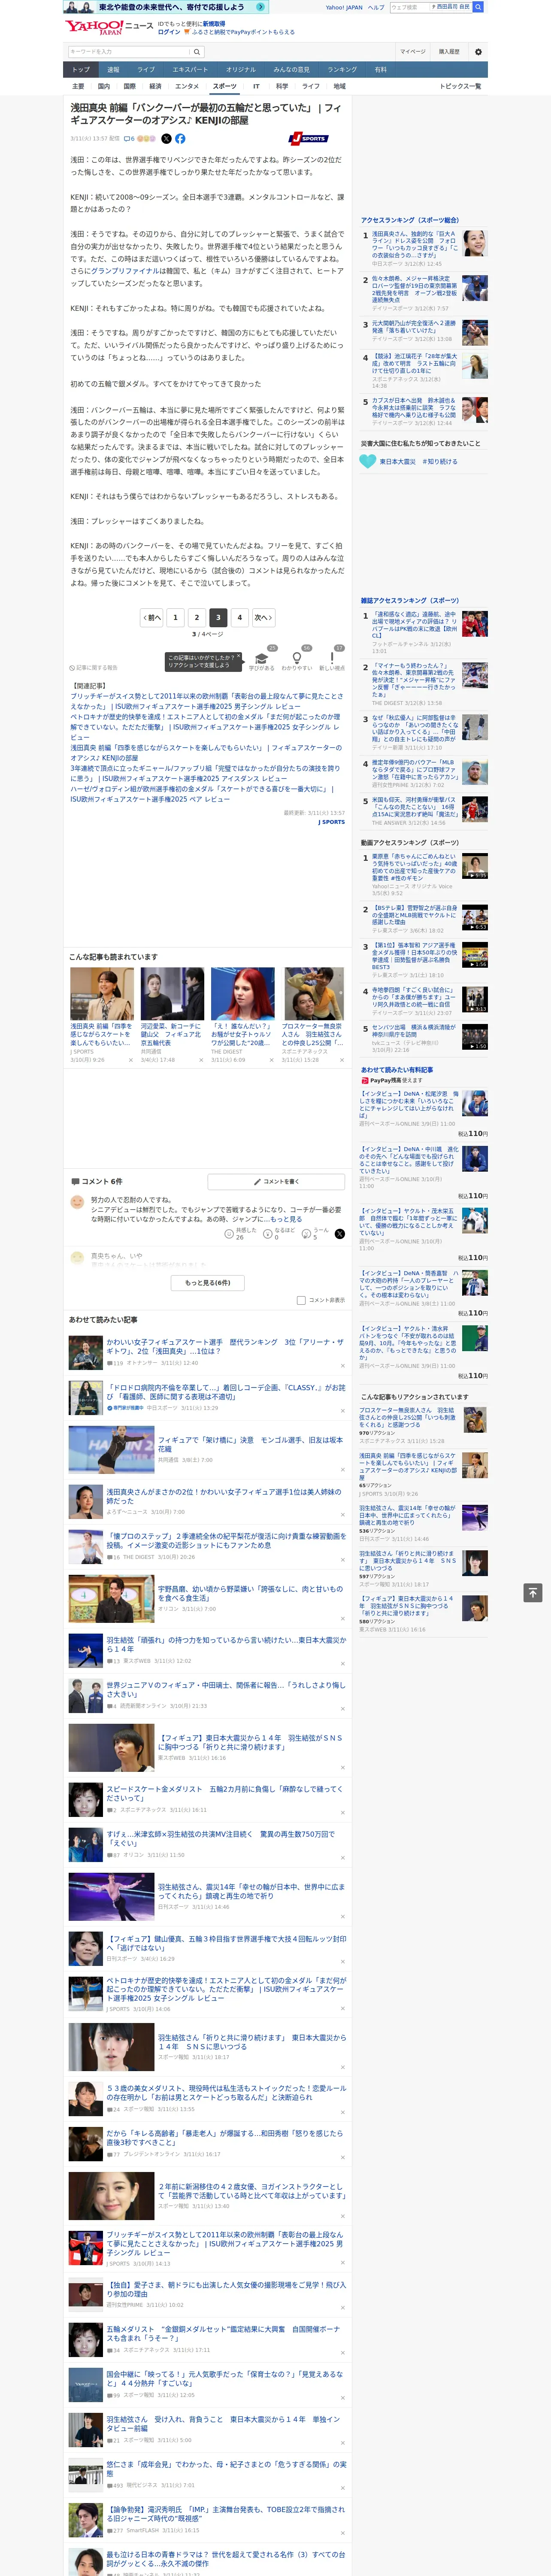This screenshot has height=2576, width=551.
Task: Select the エキスパート navigation tab
Action: [190, 70]
